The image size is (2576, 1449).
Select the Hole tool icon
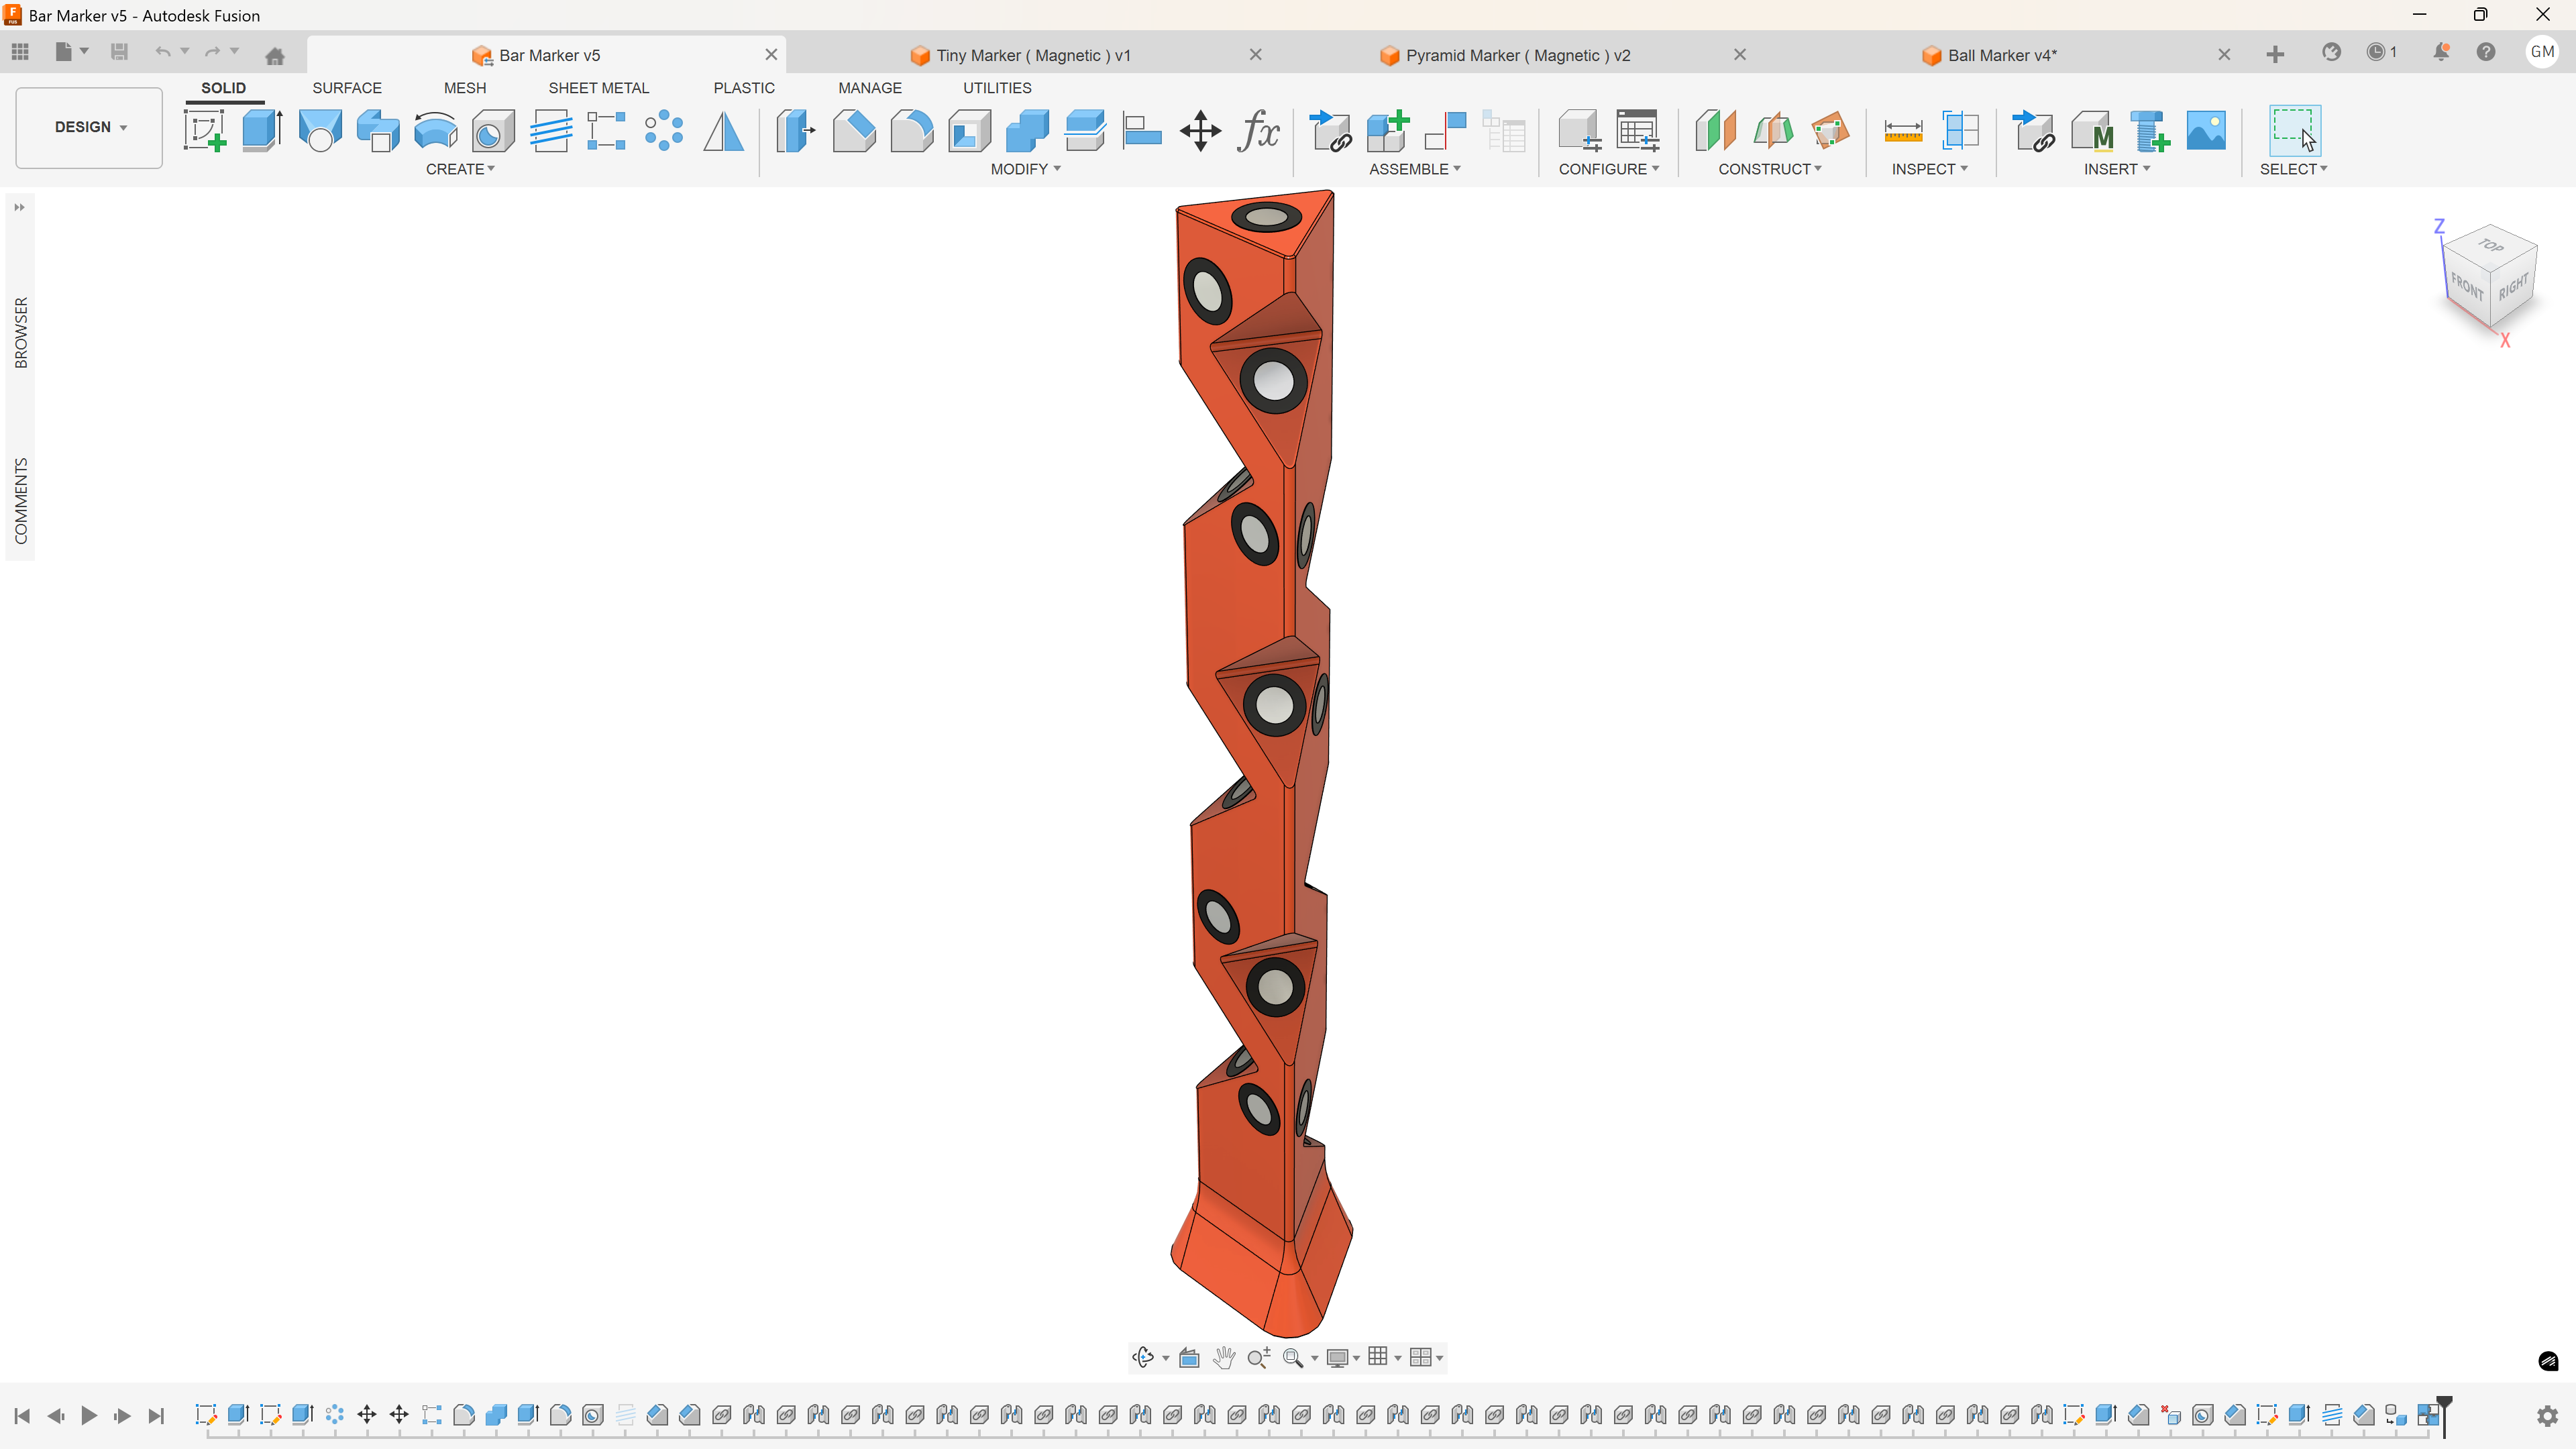click(493, 131)
